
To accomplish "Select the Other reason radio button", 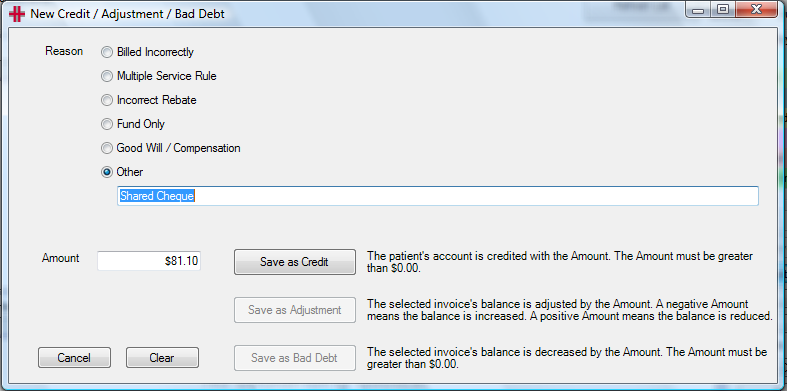I will click(x=107, y=172).
